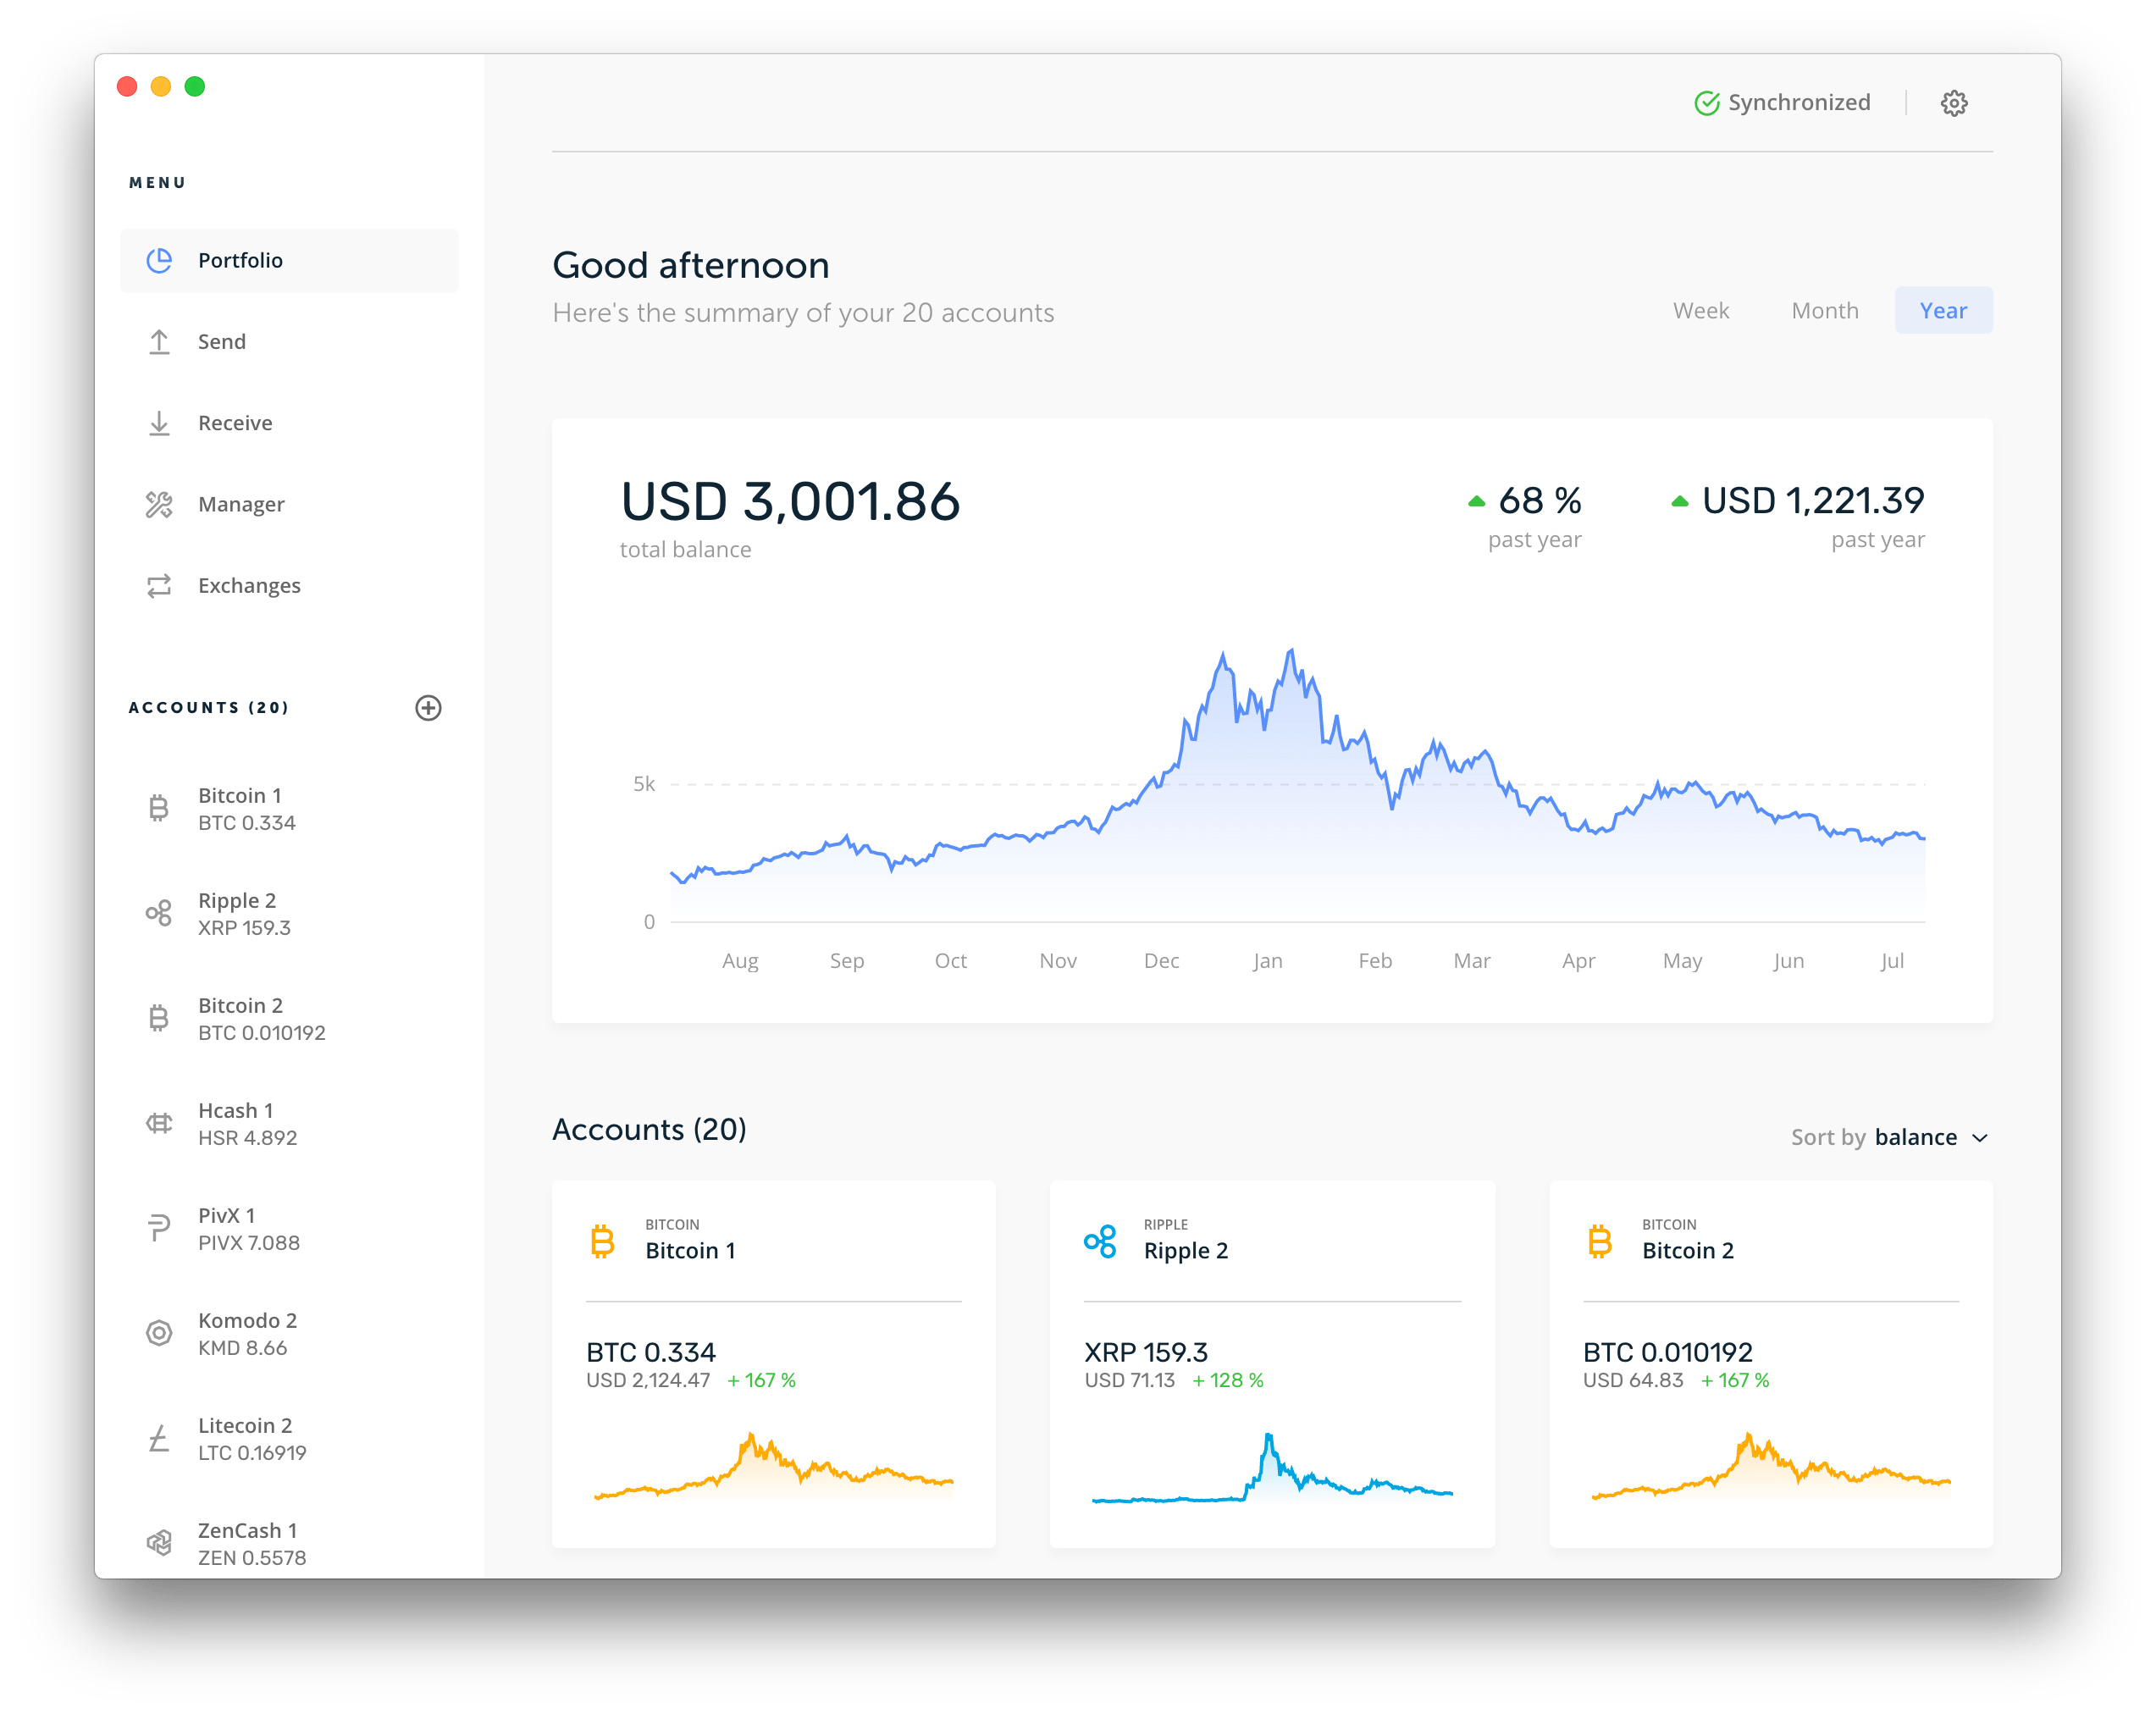Viewport: 2156px width, 1714px height.
Task: Click the ZenCash 1 account icon
Action: tap(158, 1543)
